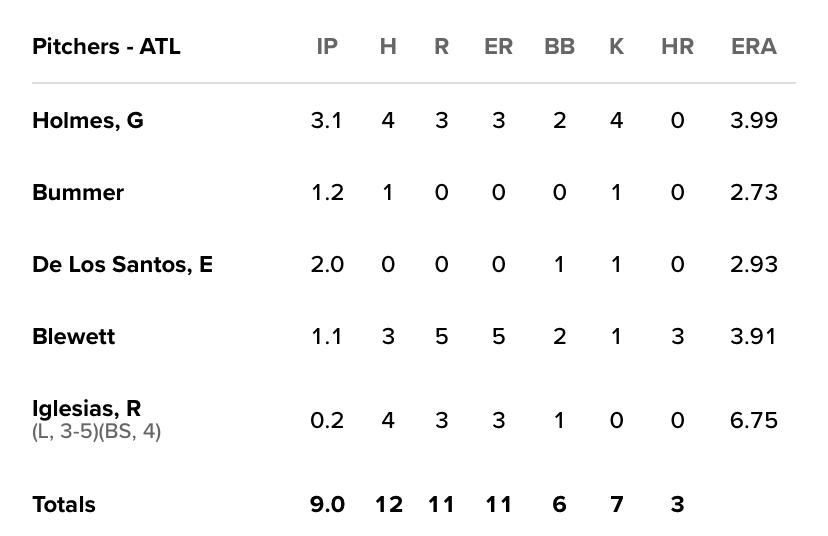Click total innings pitched 9.0
The image size is (828, 536).
327,505
